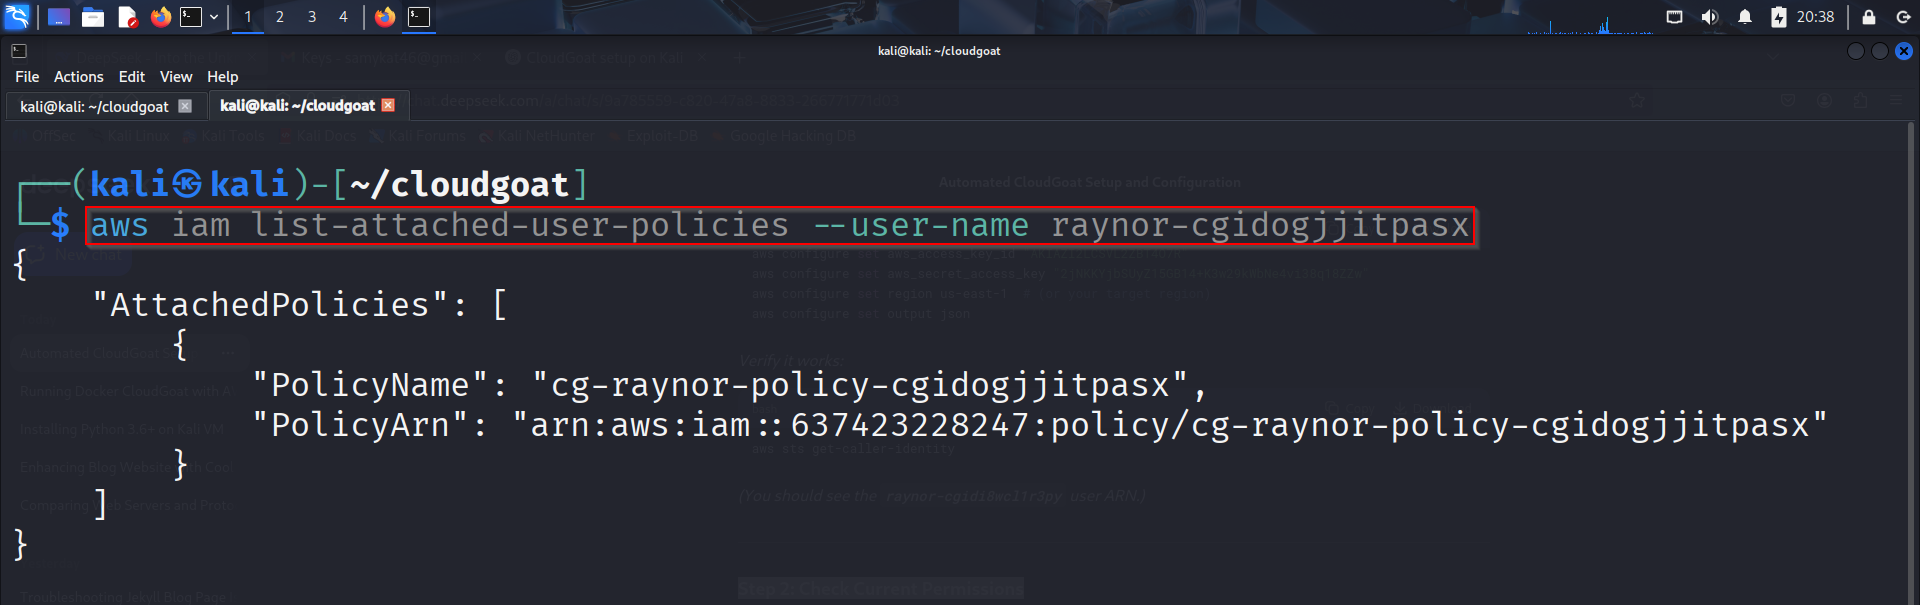Focus the terminal window in the taskbar
1920x605 pixels.
pyautogui.click(x=419, y=17)
